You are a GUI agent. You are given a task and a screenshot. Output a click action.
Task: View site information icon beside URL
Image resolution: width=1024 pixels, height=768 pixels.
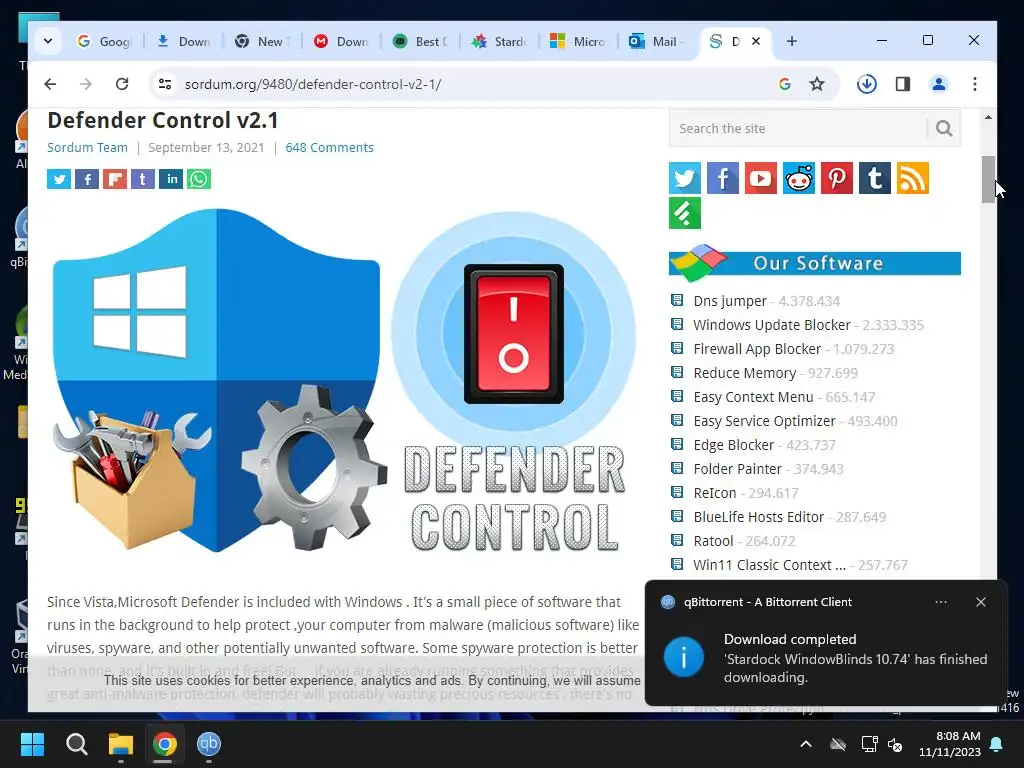pos(165,84)
